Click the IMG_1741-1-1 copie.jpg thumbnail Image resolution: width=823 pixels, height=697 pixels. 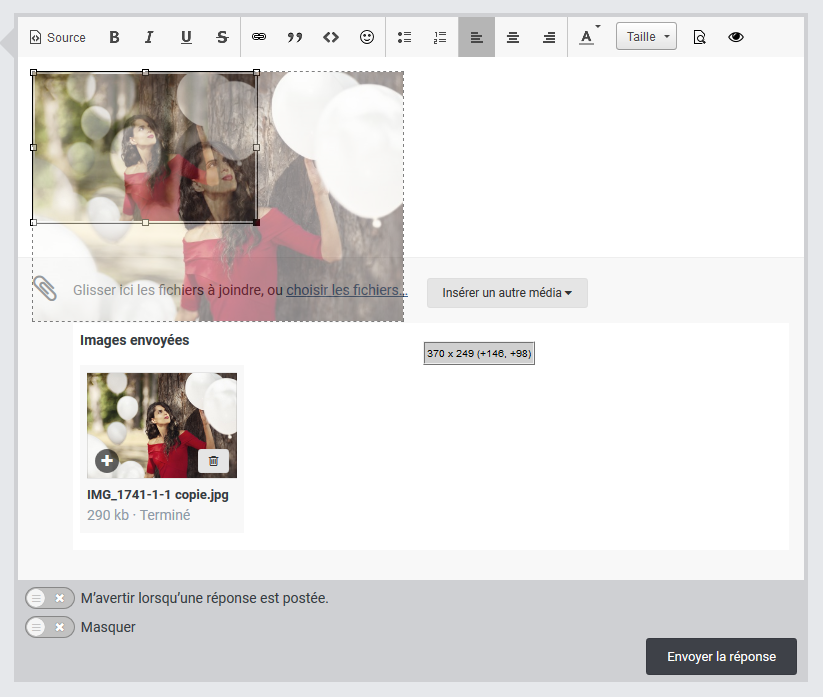pyautogui.click(x=162, y=426)
